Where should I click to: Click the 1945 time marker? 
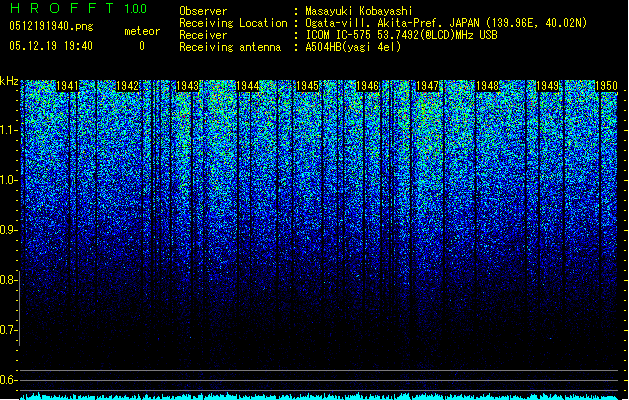(x=307, y=86)
